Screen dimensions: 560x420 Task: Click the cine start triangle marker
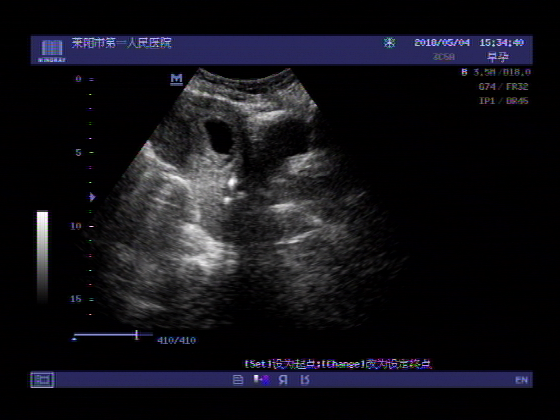(74, 339)
